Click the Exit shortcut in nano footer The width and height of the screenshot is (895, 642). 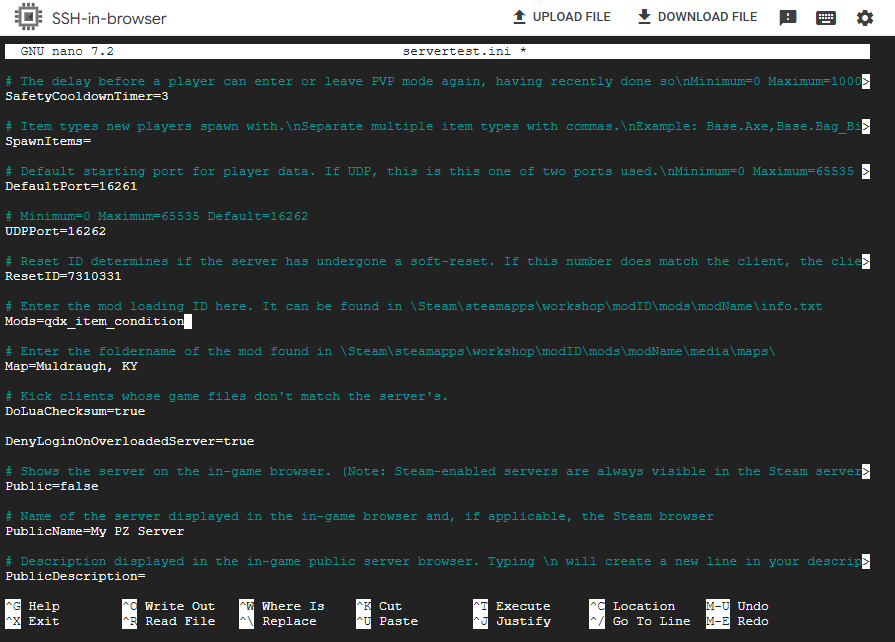(33, 621)
